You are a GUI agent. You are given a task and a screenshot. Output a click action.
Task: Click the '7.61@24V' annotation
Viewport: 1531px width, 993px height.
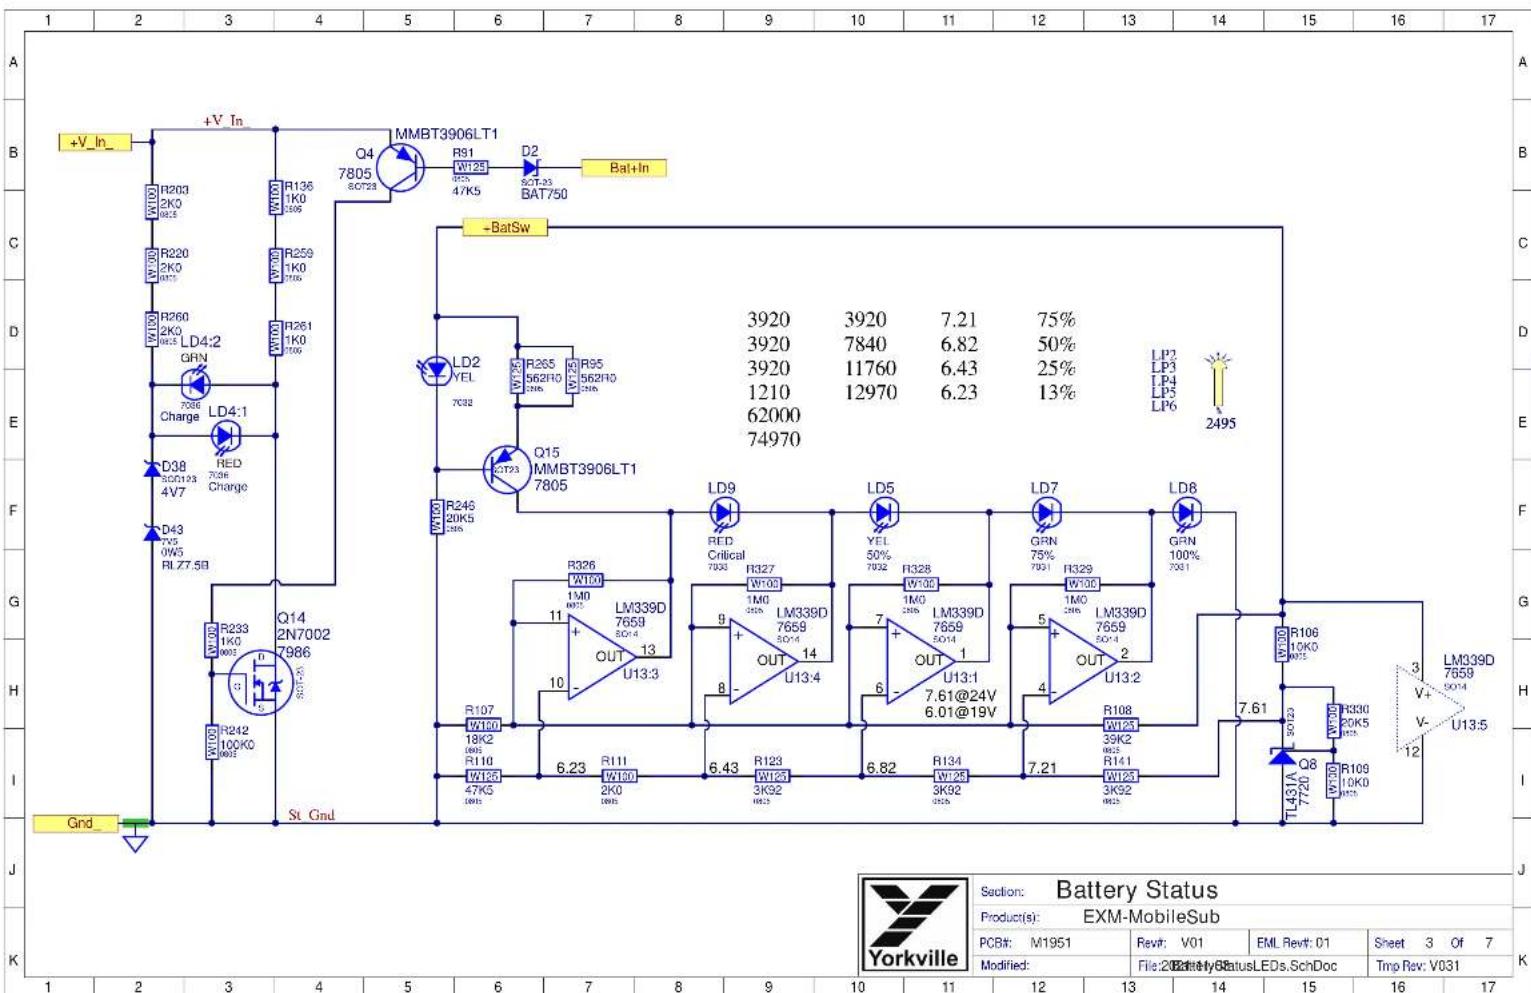click(960, 696)
